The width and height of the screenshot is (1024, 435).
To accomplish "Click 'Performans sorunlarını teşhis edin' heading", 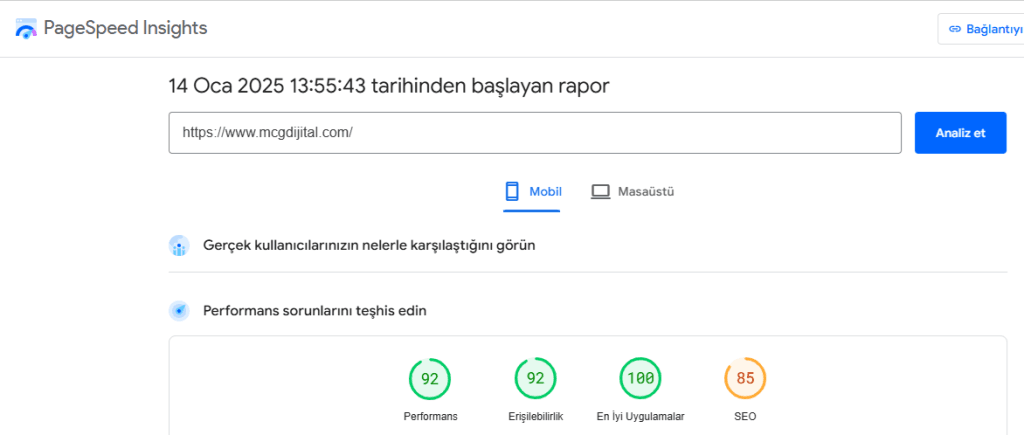I will (315, 311).
